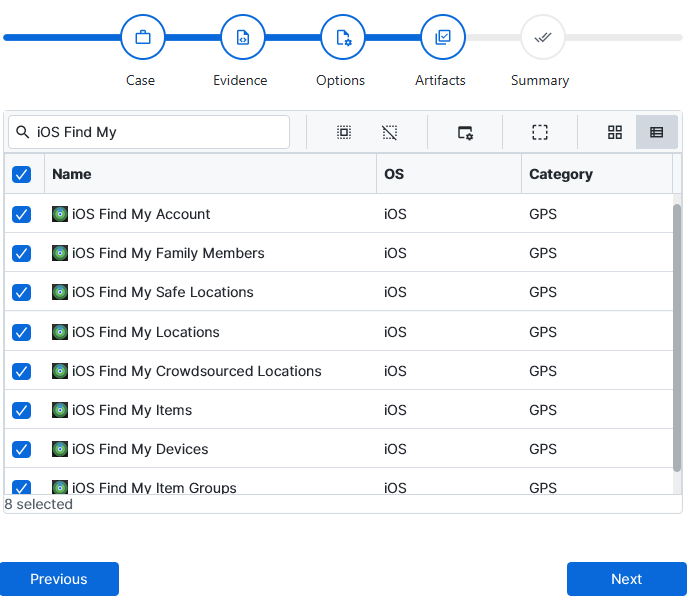Click the 8 selected status text

pos(38,504)
